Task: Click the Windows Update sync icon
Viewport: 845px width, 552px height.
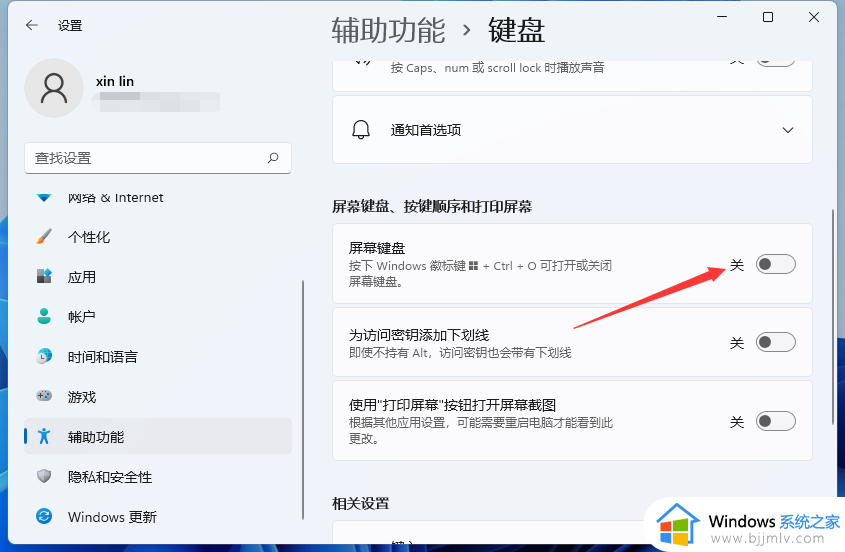Action: click(44, 516)
